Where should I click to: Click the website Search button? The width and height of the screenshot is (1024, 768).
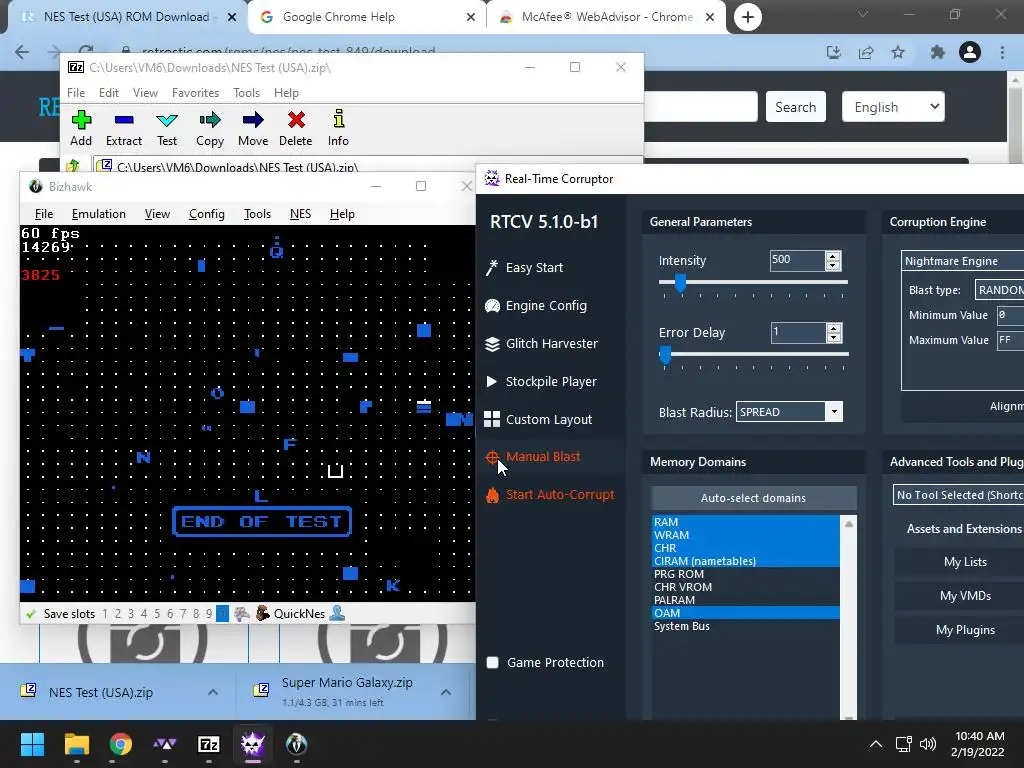click(795, 106)
